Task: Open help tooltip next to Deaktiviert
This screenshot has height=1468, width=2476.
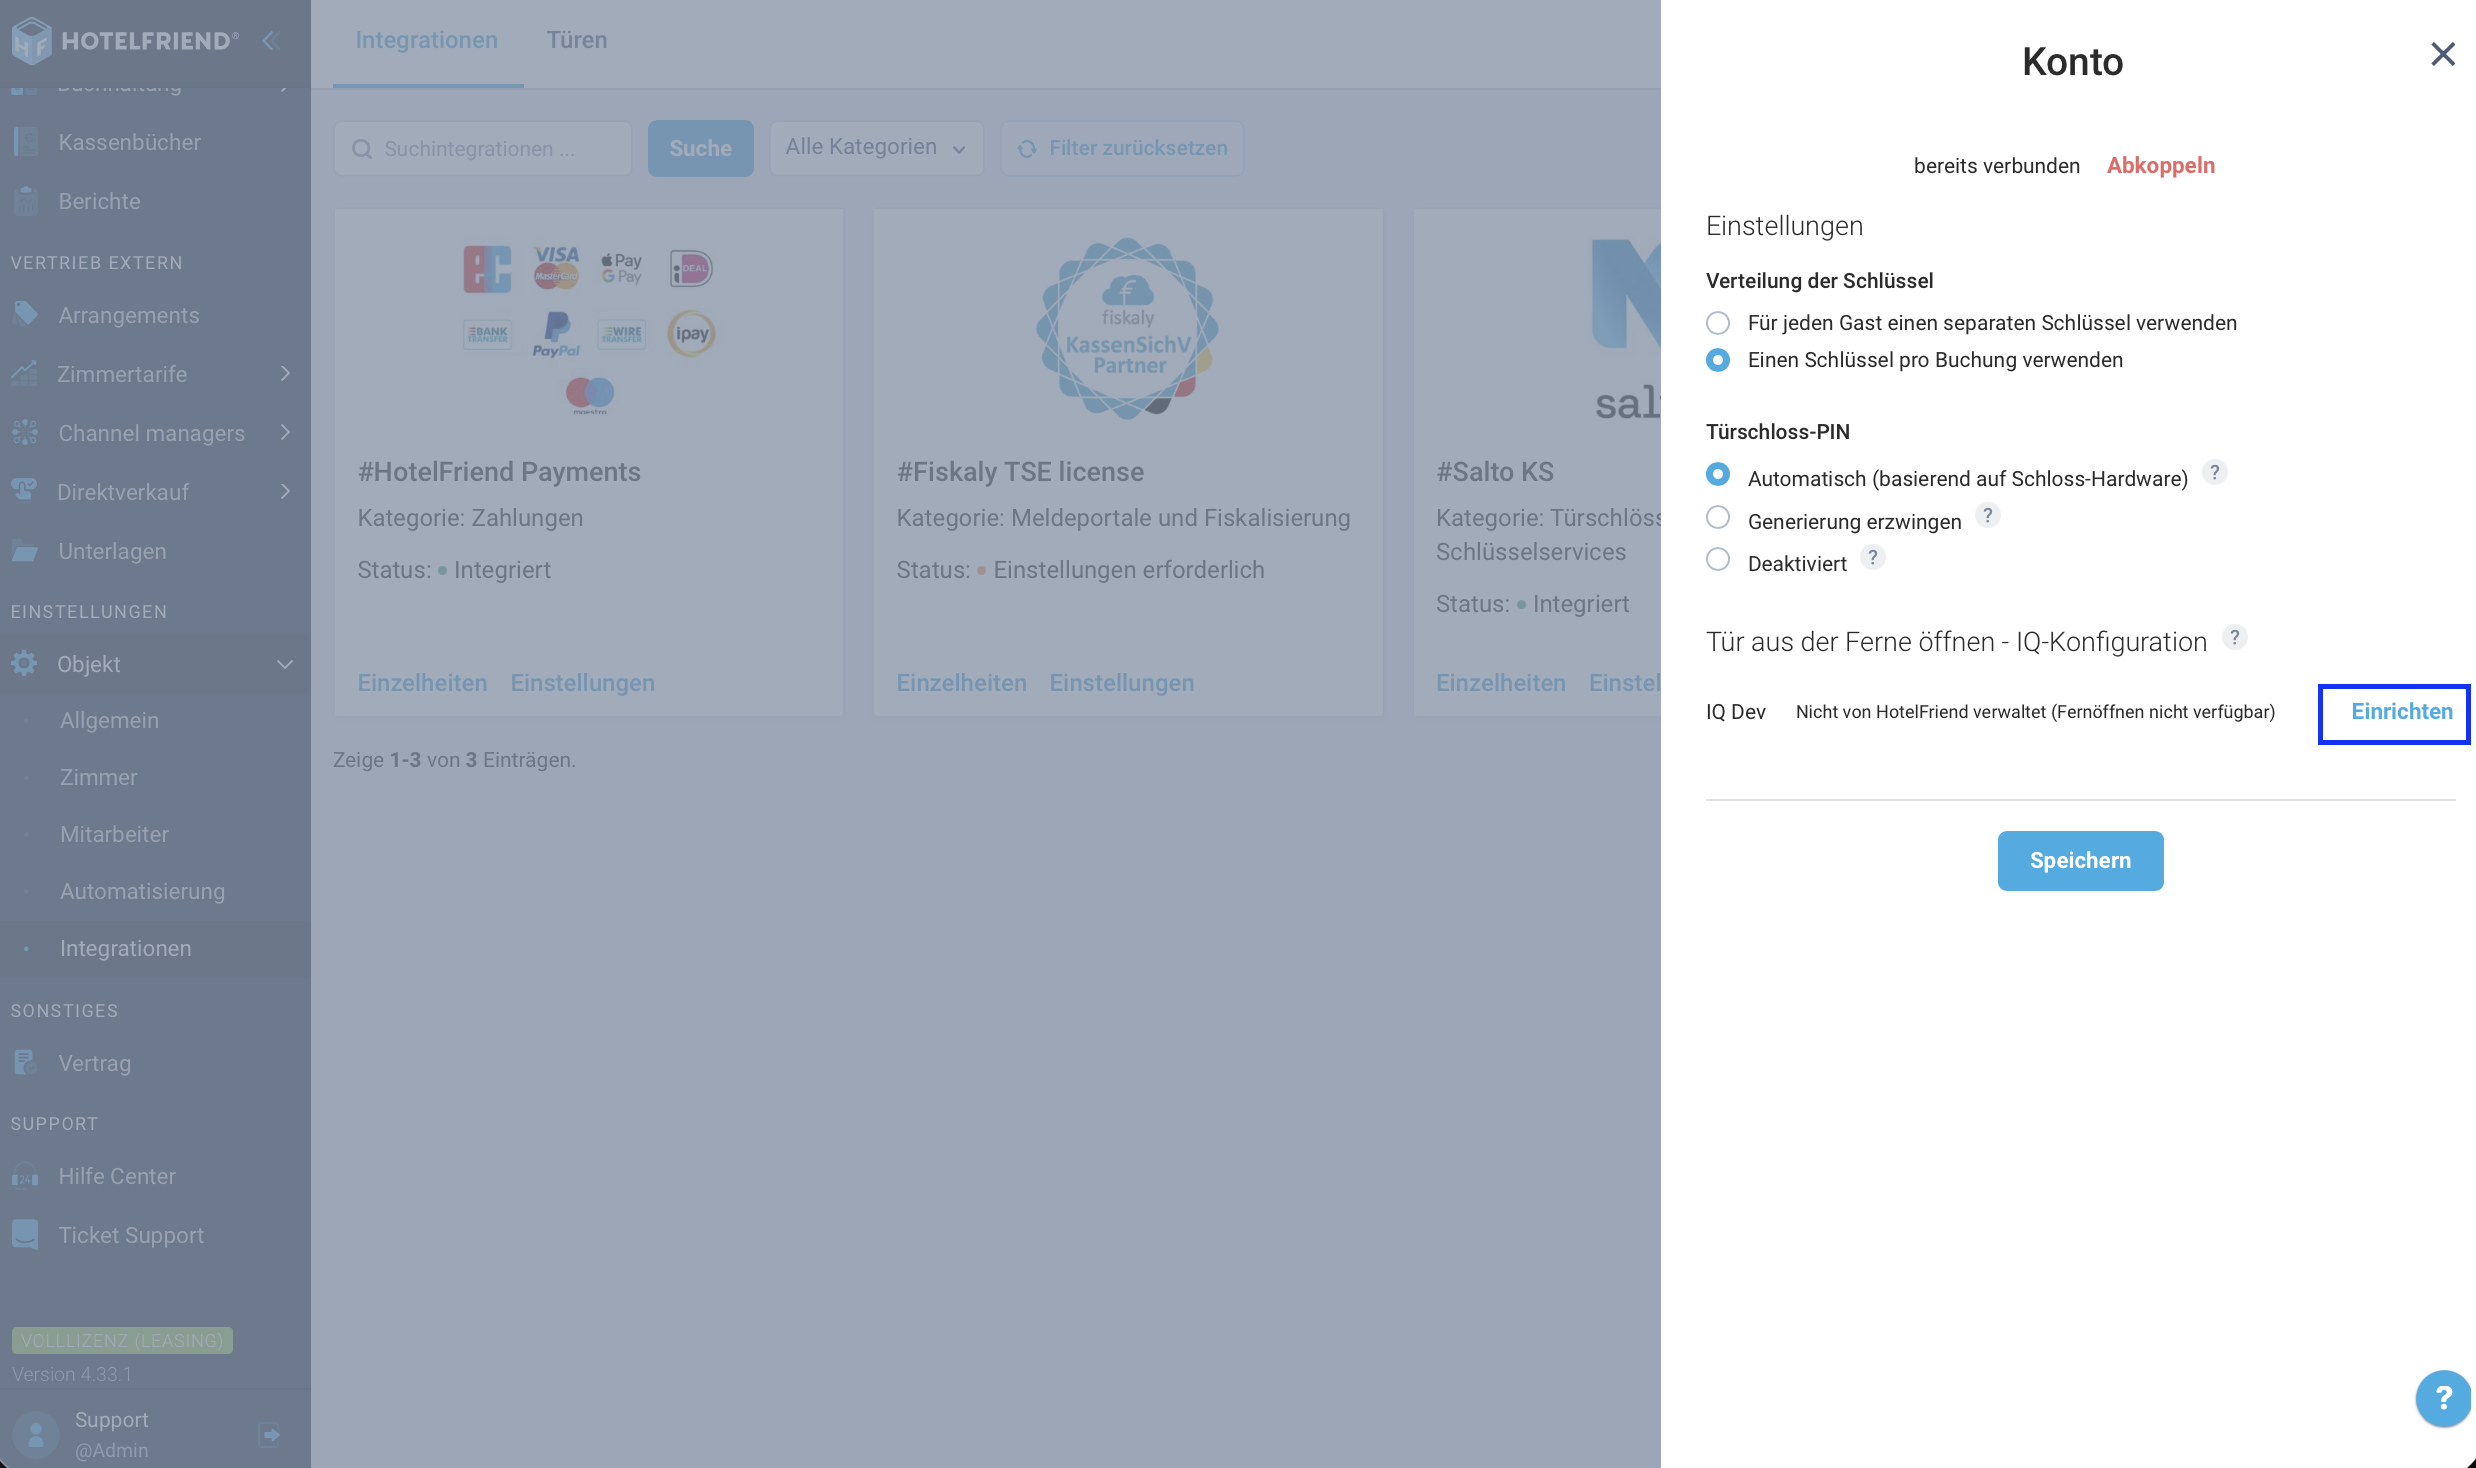Action: (x=1873, y=558)
